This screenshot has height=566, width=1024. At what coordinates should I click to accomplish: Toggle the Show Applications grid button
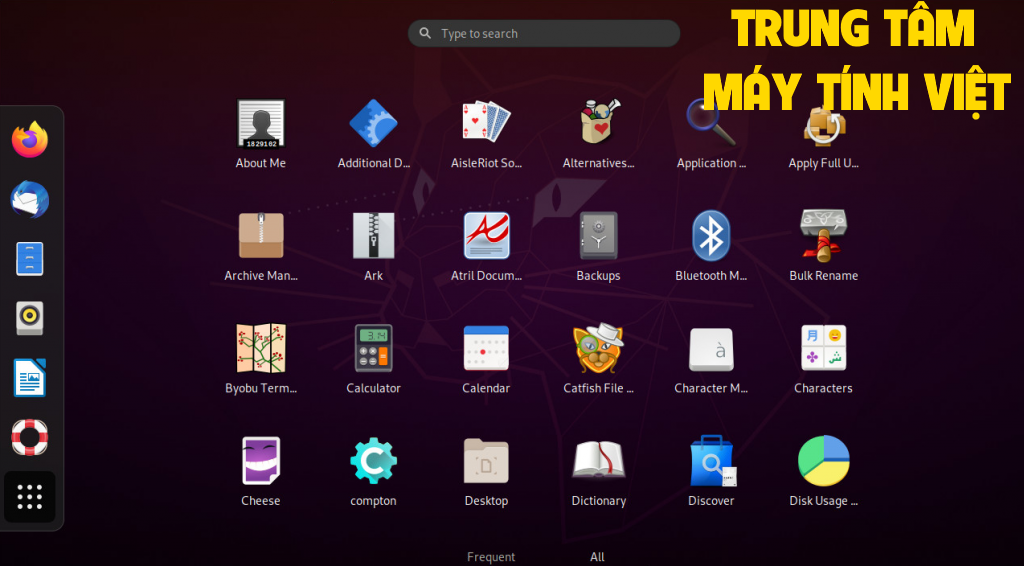(x=30, y=496)
